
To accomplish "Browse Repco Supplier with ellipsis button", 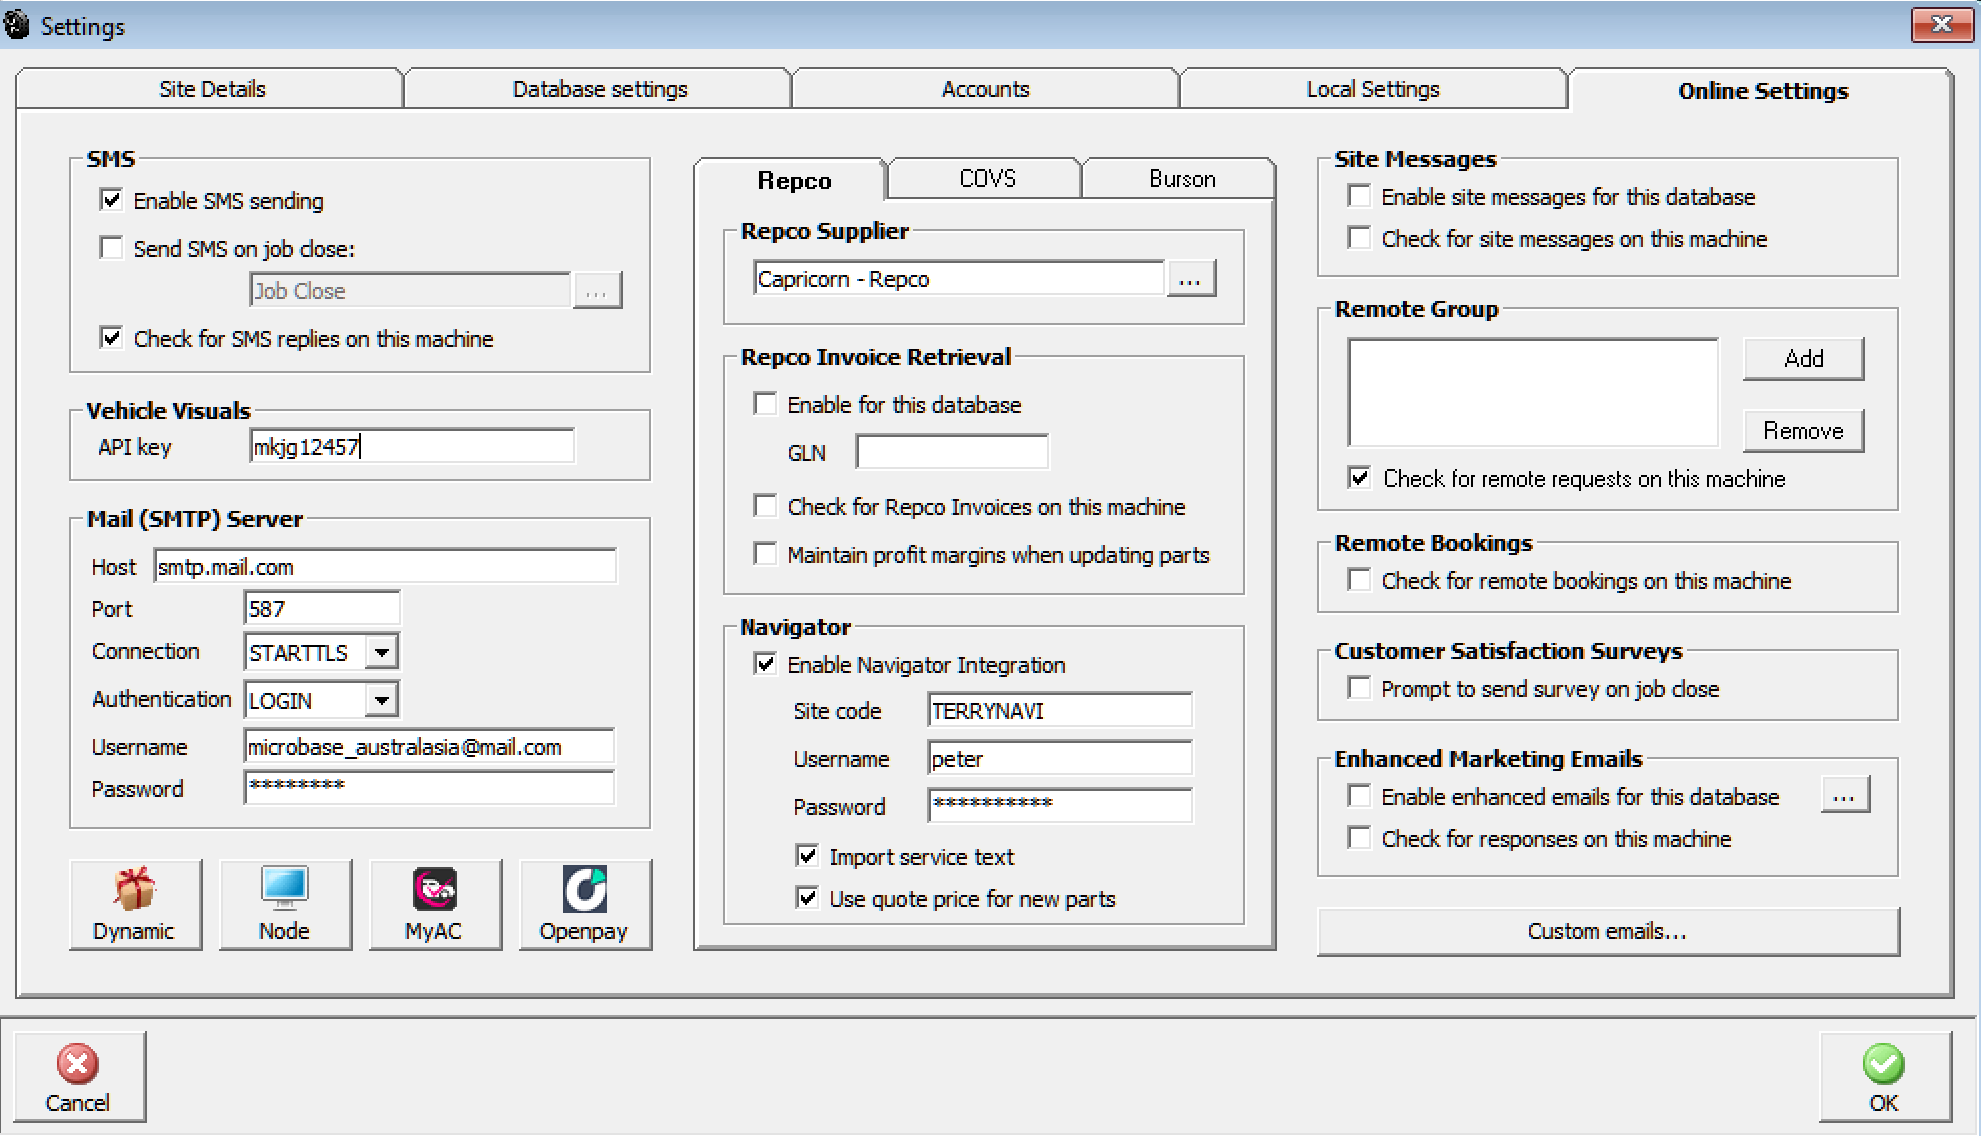I will tap(1190, 279).
